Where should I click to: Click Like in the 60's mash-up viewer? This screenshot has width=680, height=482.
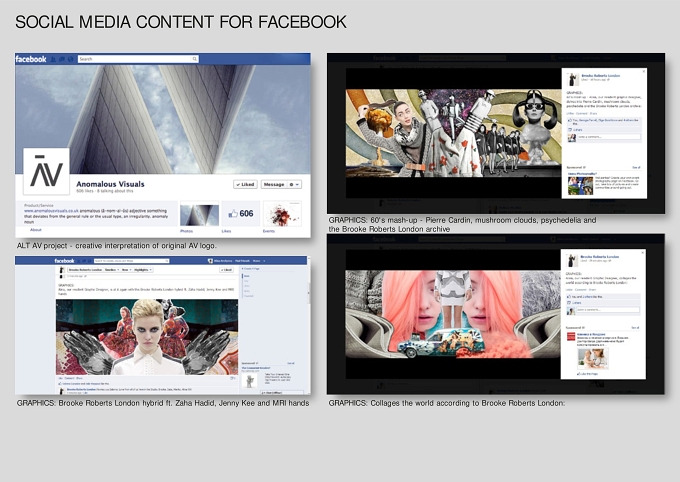(569, 113)
